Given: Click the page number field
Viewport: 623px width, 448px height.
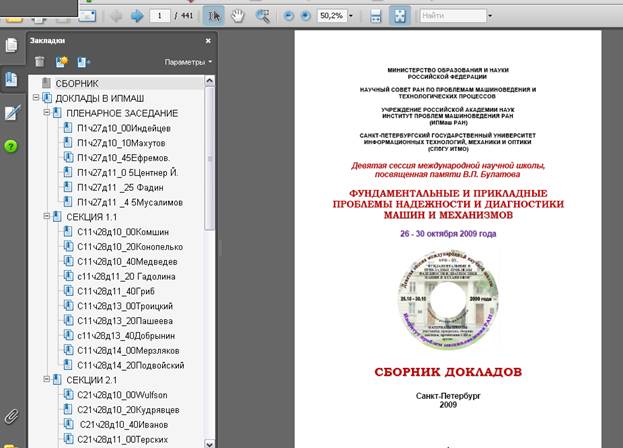Looking at the screenshot, I should point(160,16).
